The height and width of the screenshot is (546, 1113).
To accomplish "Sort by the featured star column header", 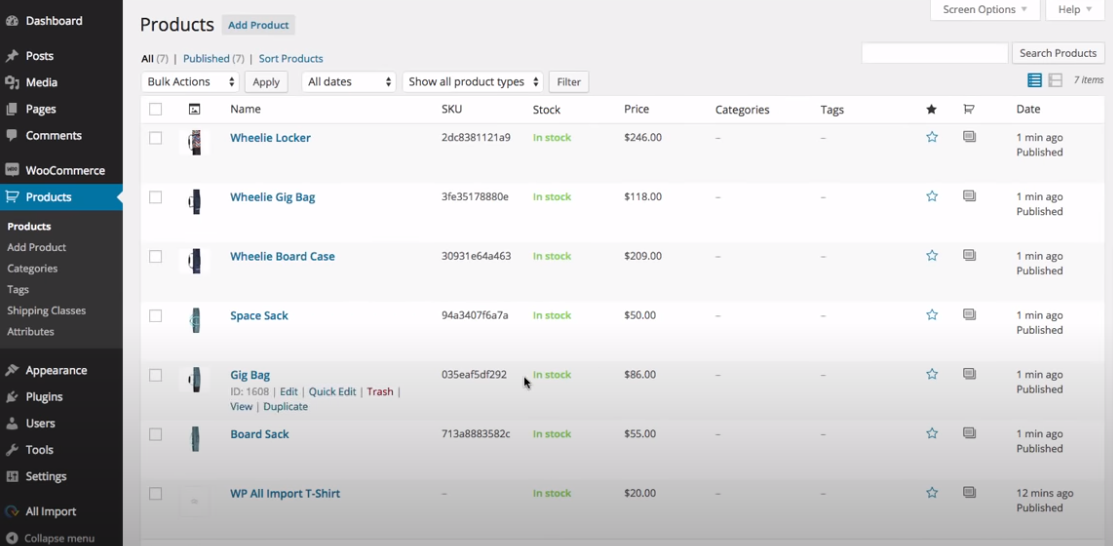I will point(932,109).
